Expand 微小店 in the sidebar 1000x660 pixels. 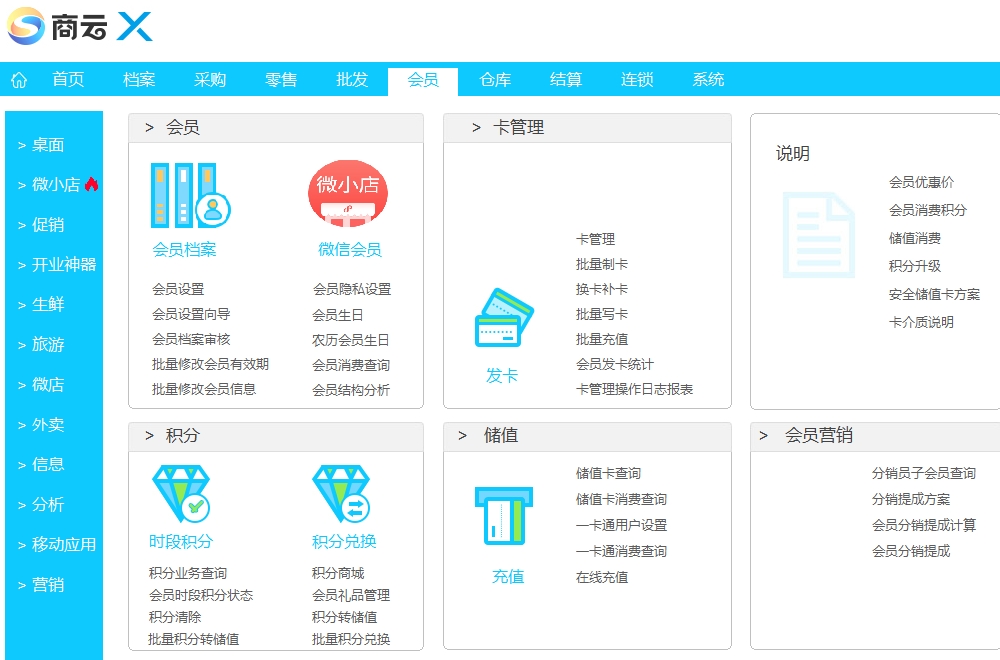(49, 185)
